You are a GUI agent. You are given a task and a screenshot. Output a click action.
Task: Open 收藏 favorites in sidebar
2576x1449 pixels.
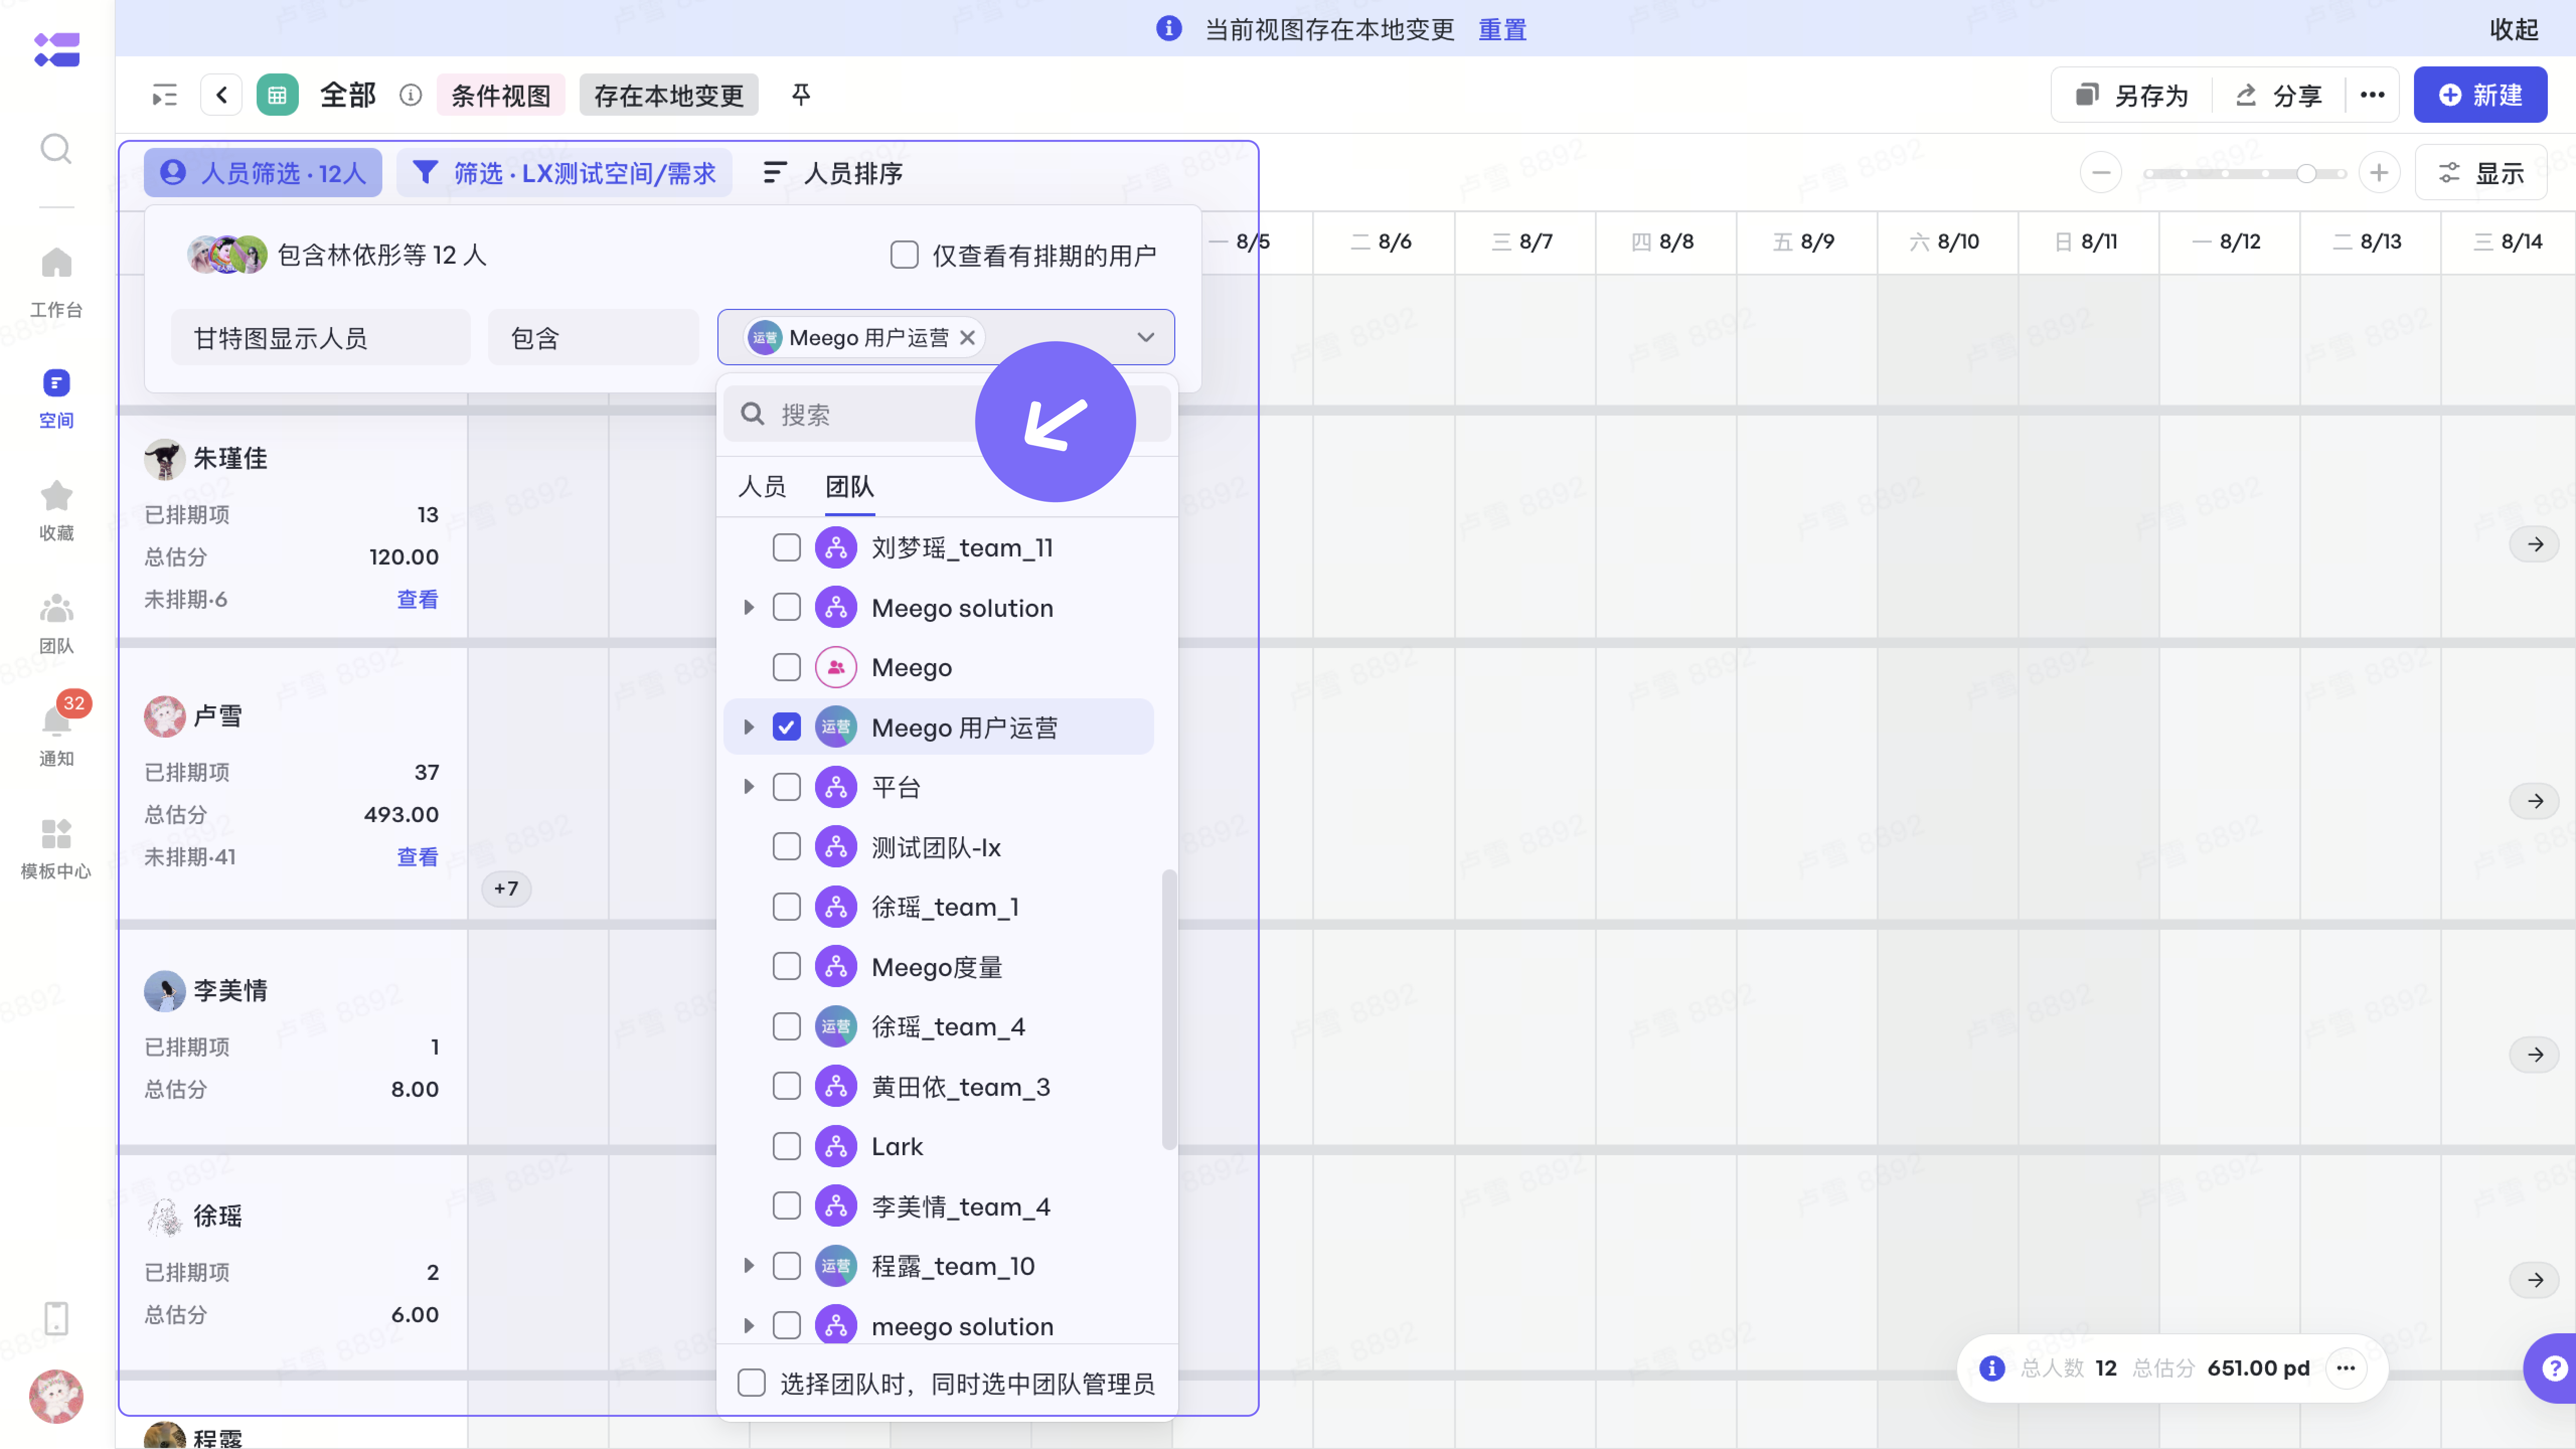[56, 510]
